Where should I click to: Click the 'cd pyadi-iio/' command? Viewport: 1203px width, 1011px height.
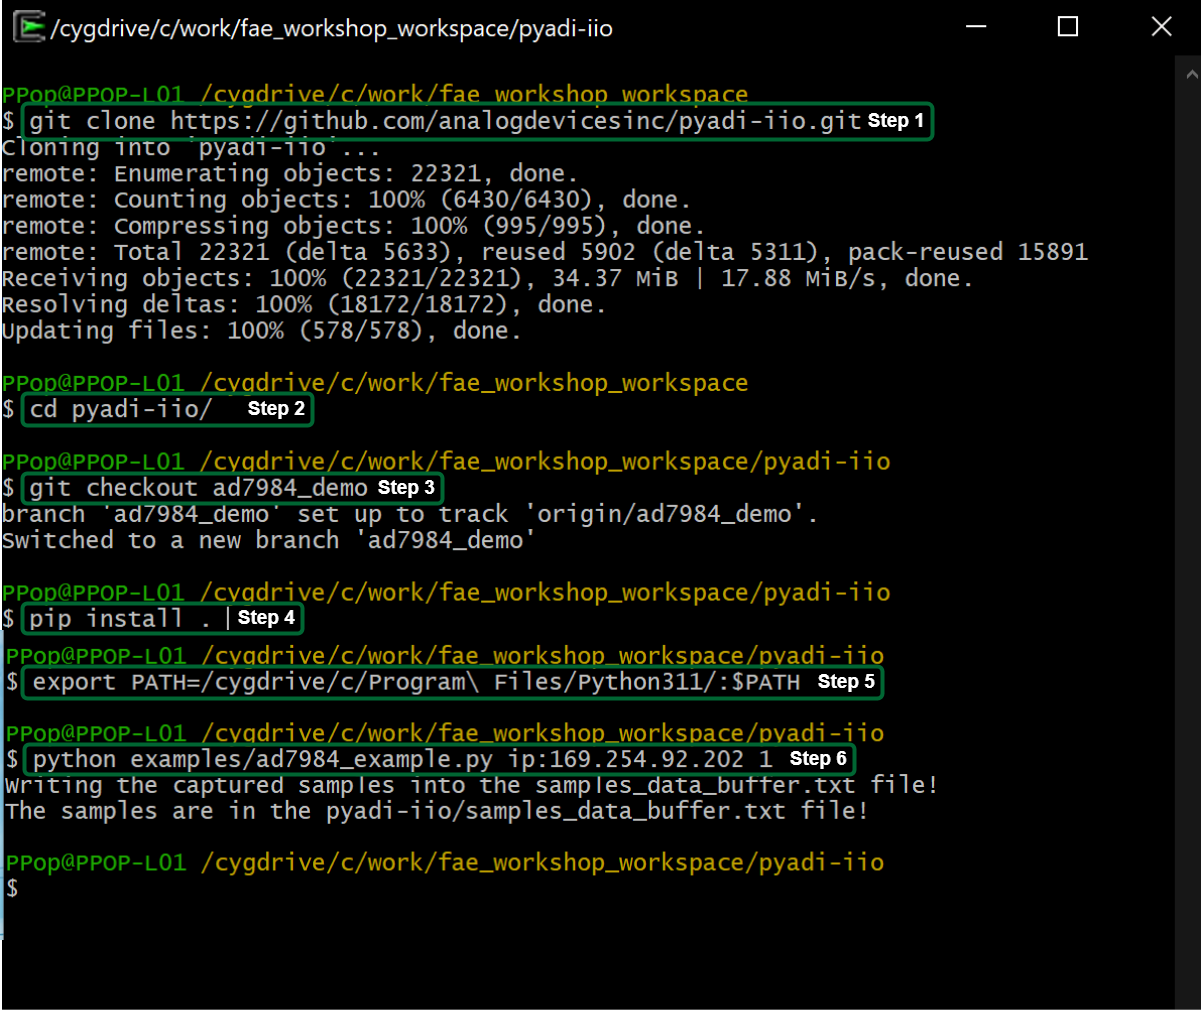click(120, 409)
